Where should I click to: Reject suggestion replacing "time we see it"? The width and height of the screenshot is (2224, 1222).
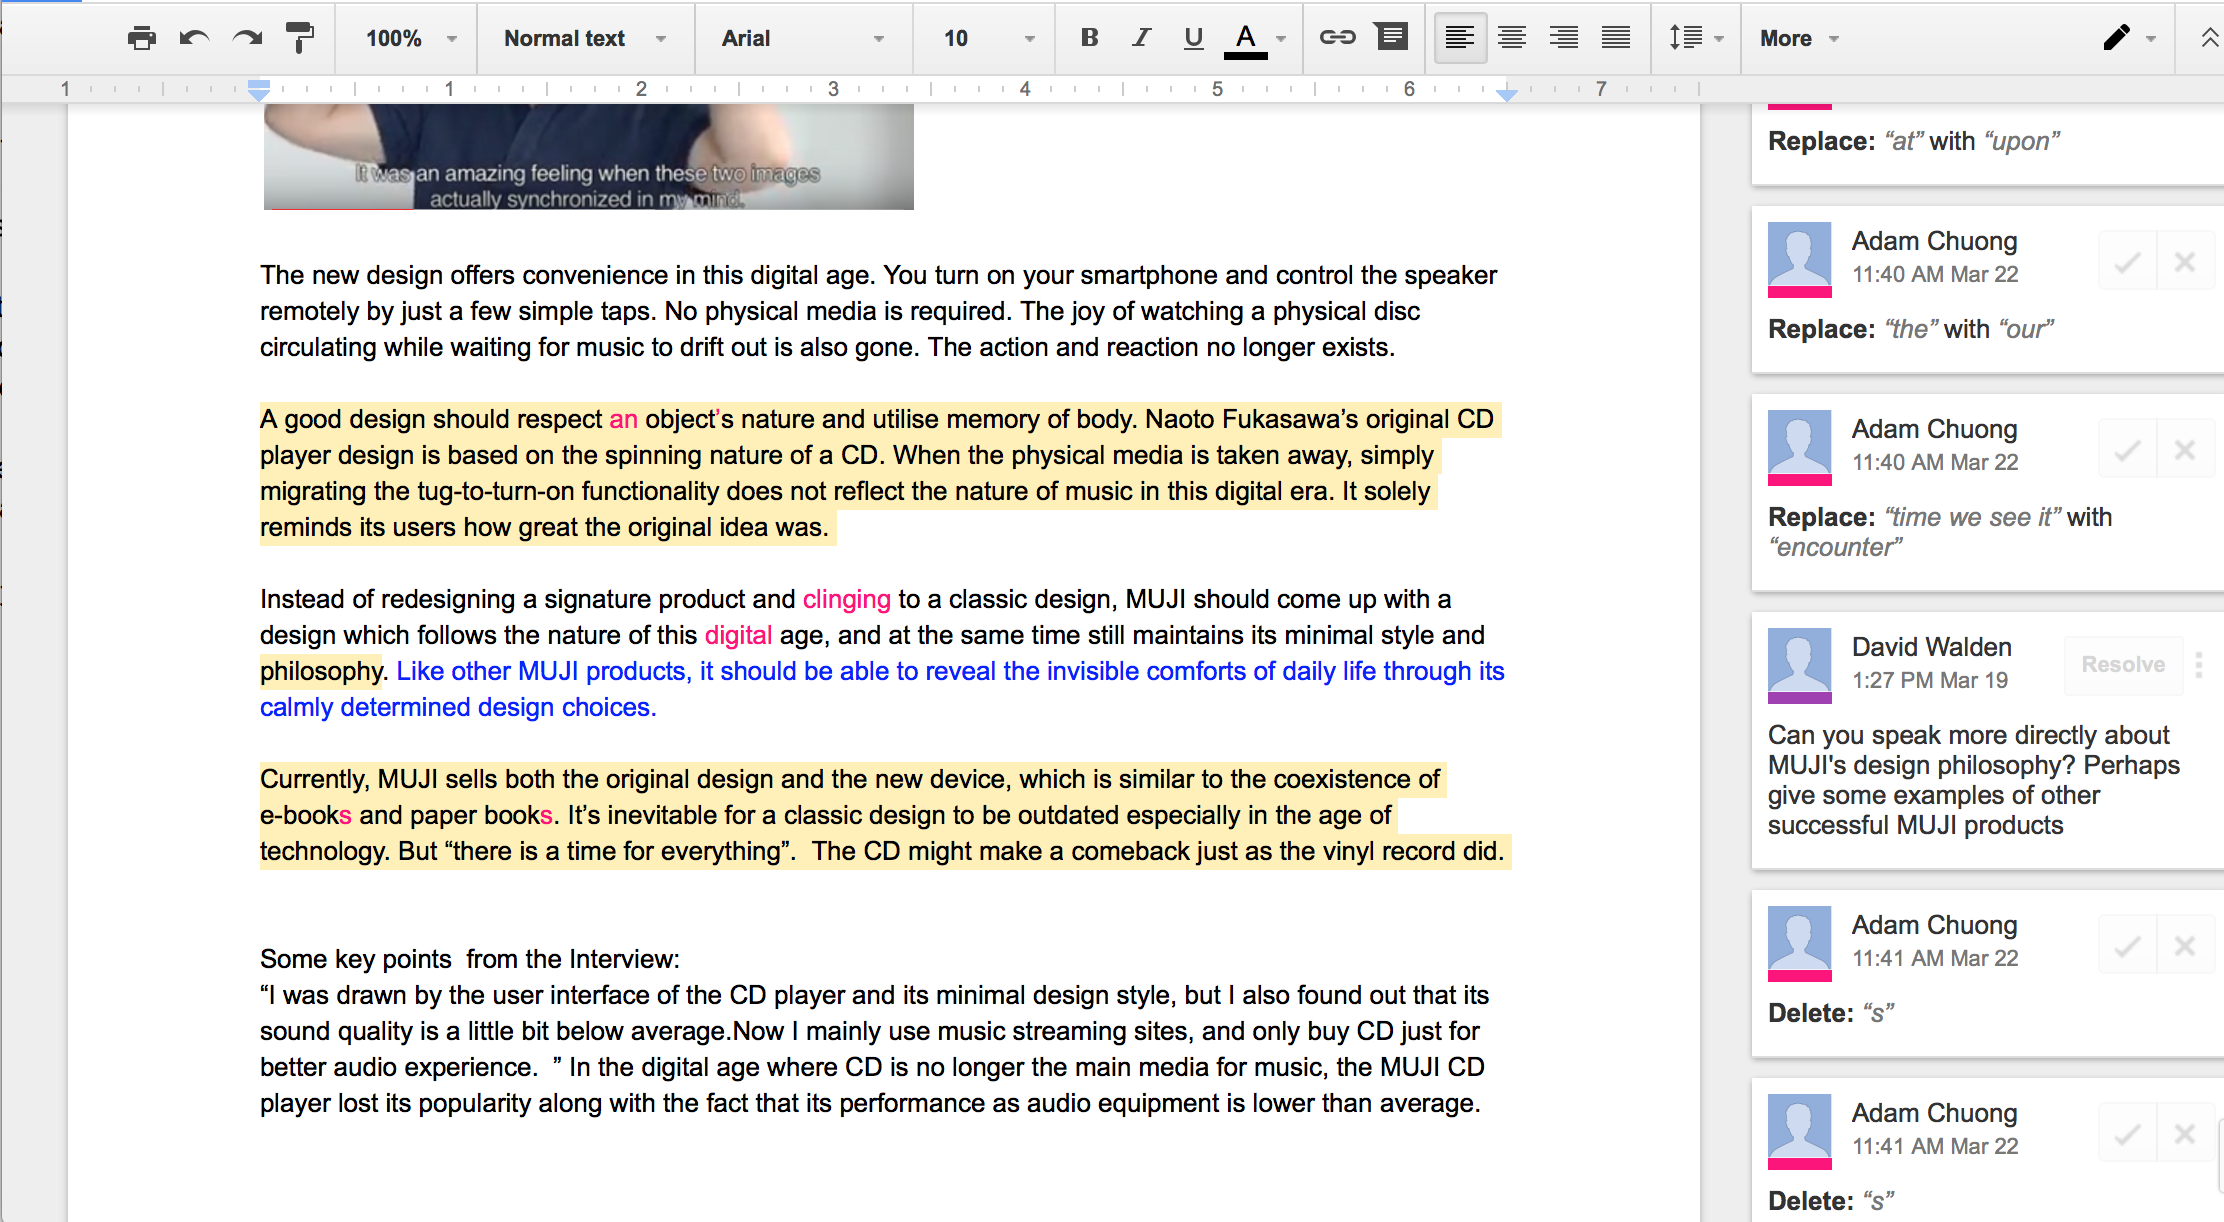coord(2185,450)
